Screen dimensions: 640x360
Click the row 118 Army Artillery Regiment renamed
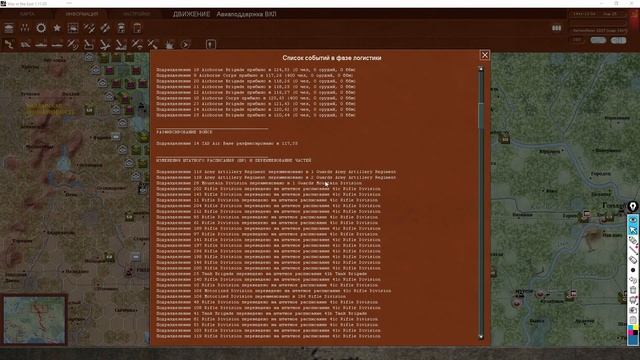click(x=276, y=178)
